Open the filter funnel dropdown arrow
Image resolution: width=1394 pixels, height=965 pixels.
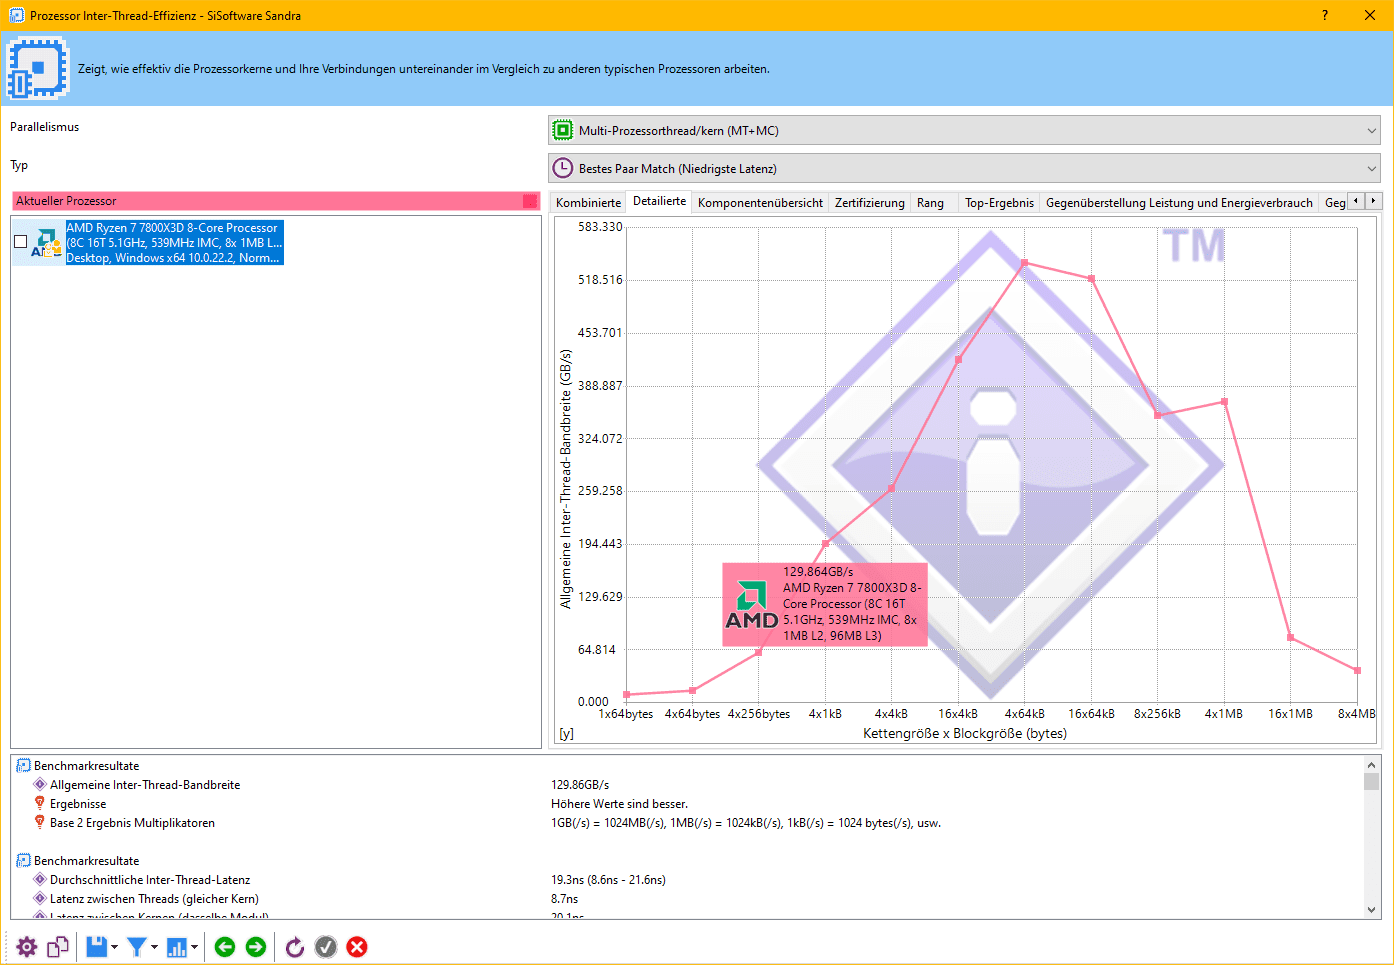pos(154,947)
